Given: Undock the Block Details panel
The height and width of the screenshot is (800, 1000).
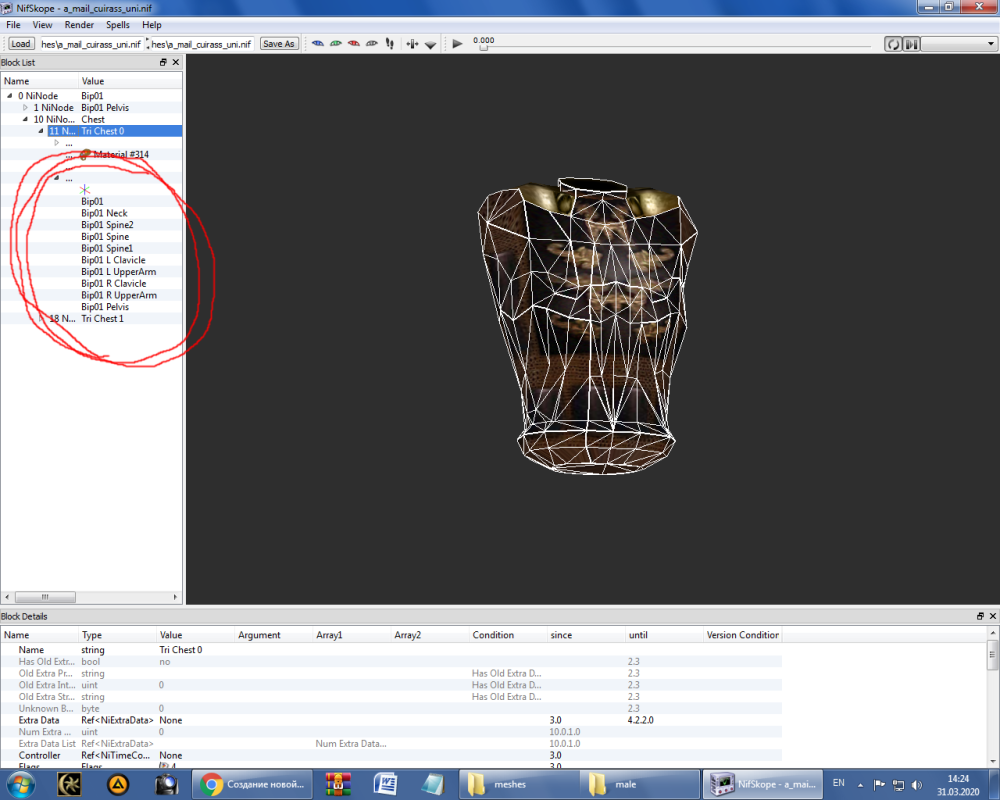Looking at the screenshot, I should point(980,616).
